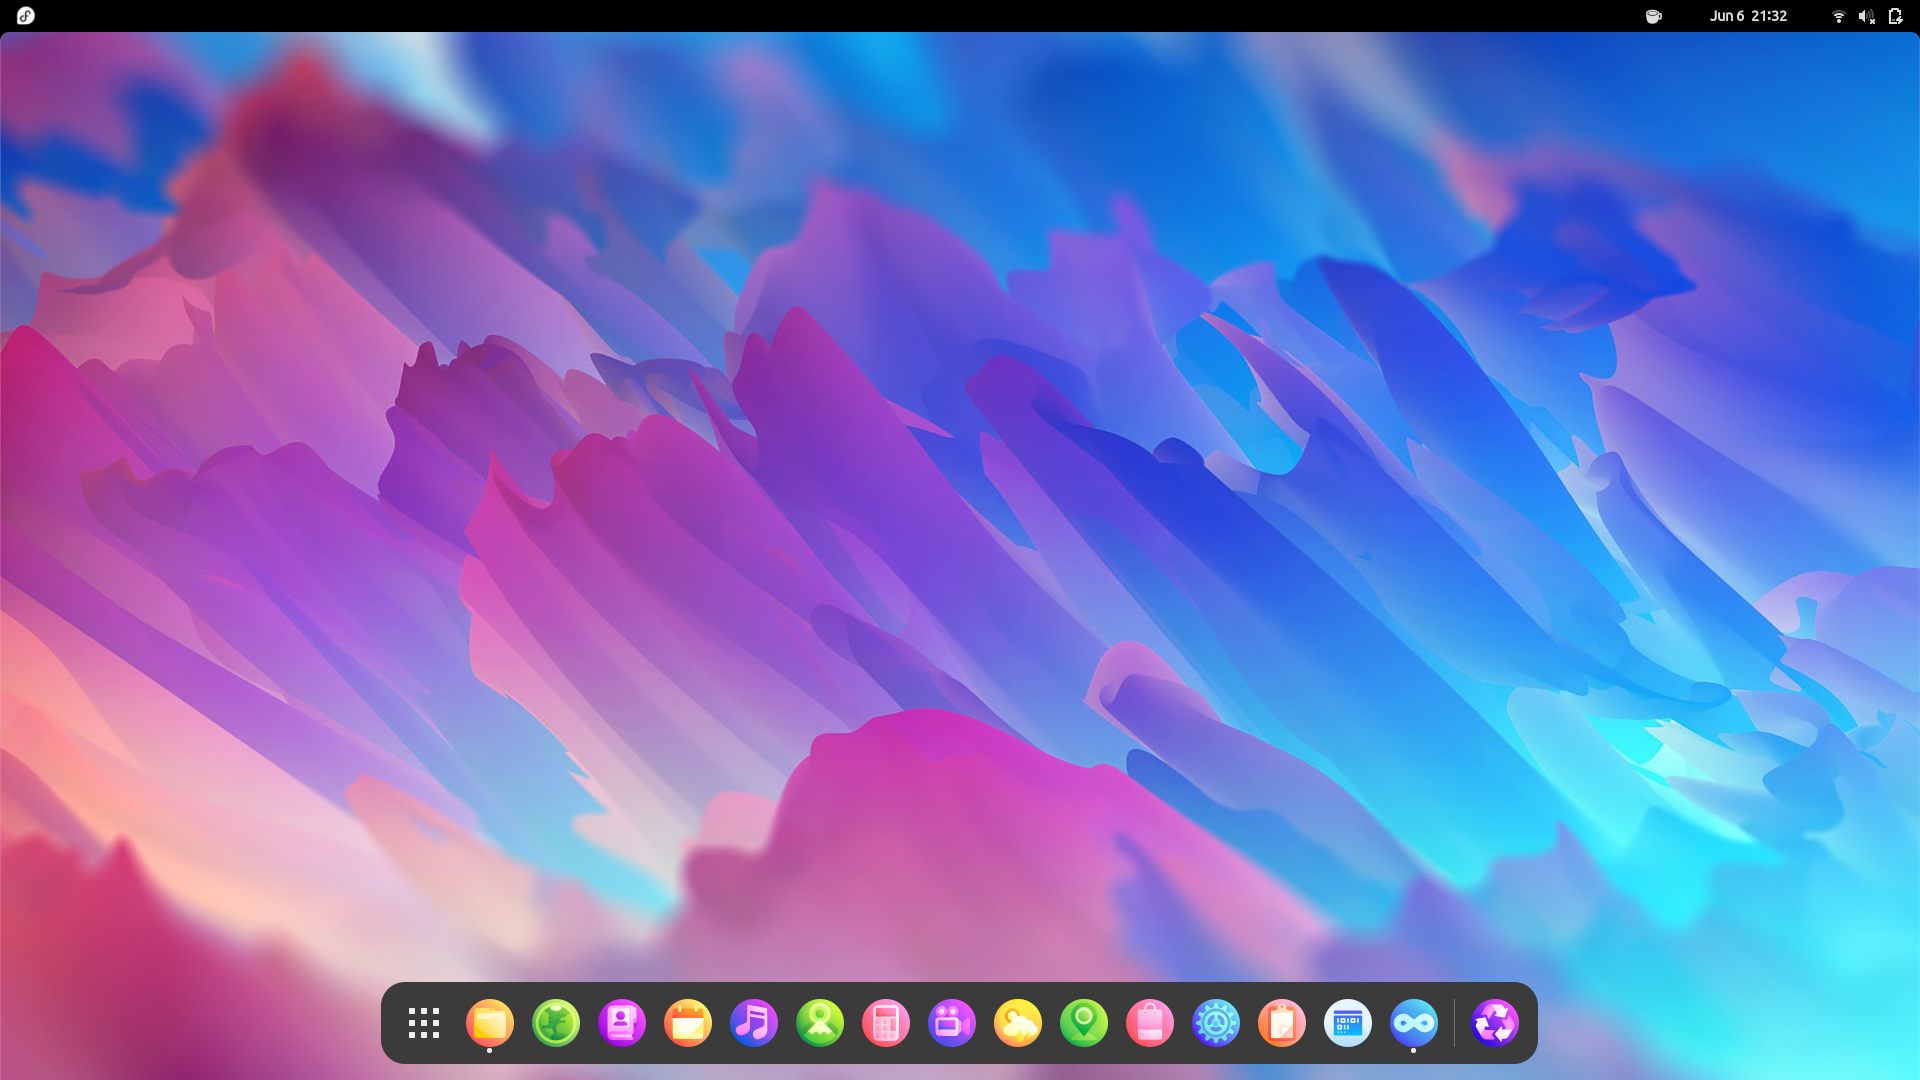
Task: Open the Jun 6 21:32 clock menu
Action: [x=1748, y=16]
